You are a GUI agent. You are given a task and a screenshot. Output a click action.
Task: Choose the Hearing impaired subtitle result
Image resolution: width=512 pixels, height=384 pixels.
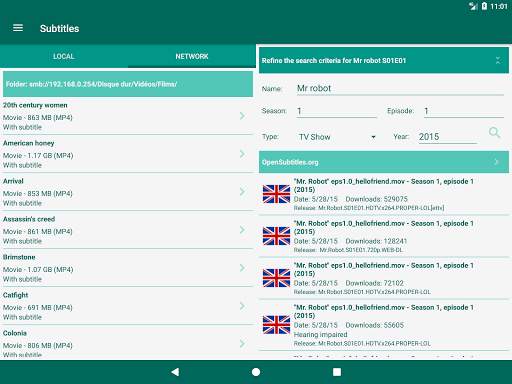coord(384,325)
